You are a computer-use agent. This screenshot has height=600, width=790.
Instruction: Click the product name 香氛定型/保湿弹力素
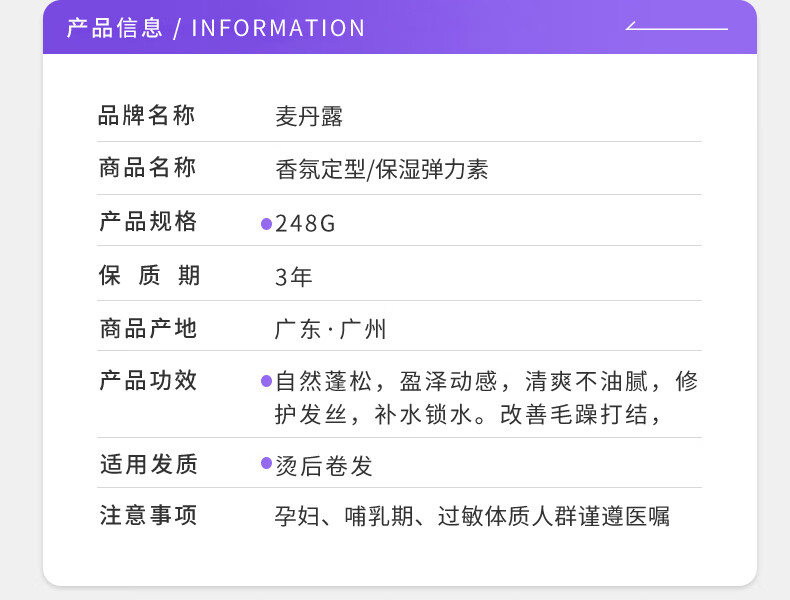tap(381, 169)
